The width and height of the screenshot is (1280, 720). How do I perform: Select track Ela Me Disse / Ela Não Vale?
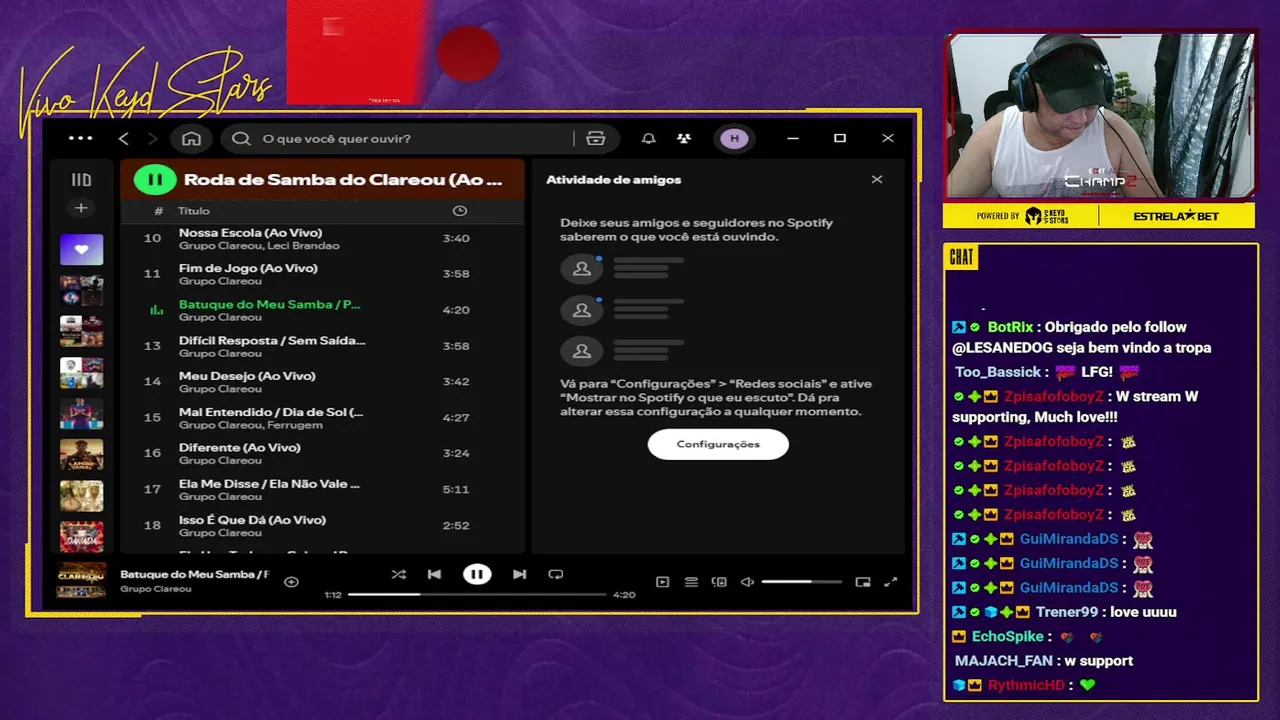[x=322, y=490]
